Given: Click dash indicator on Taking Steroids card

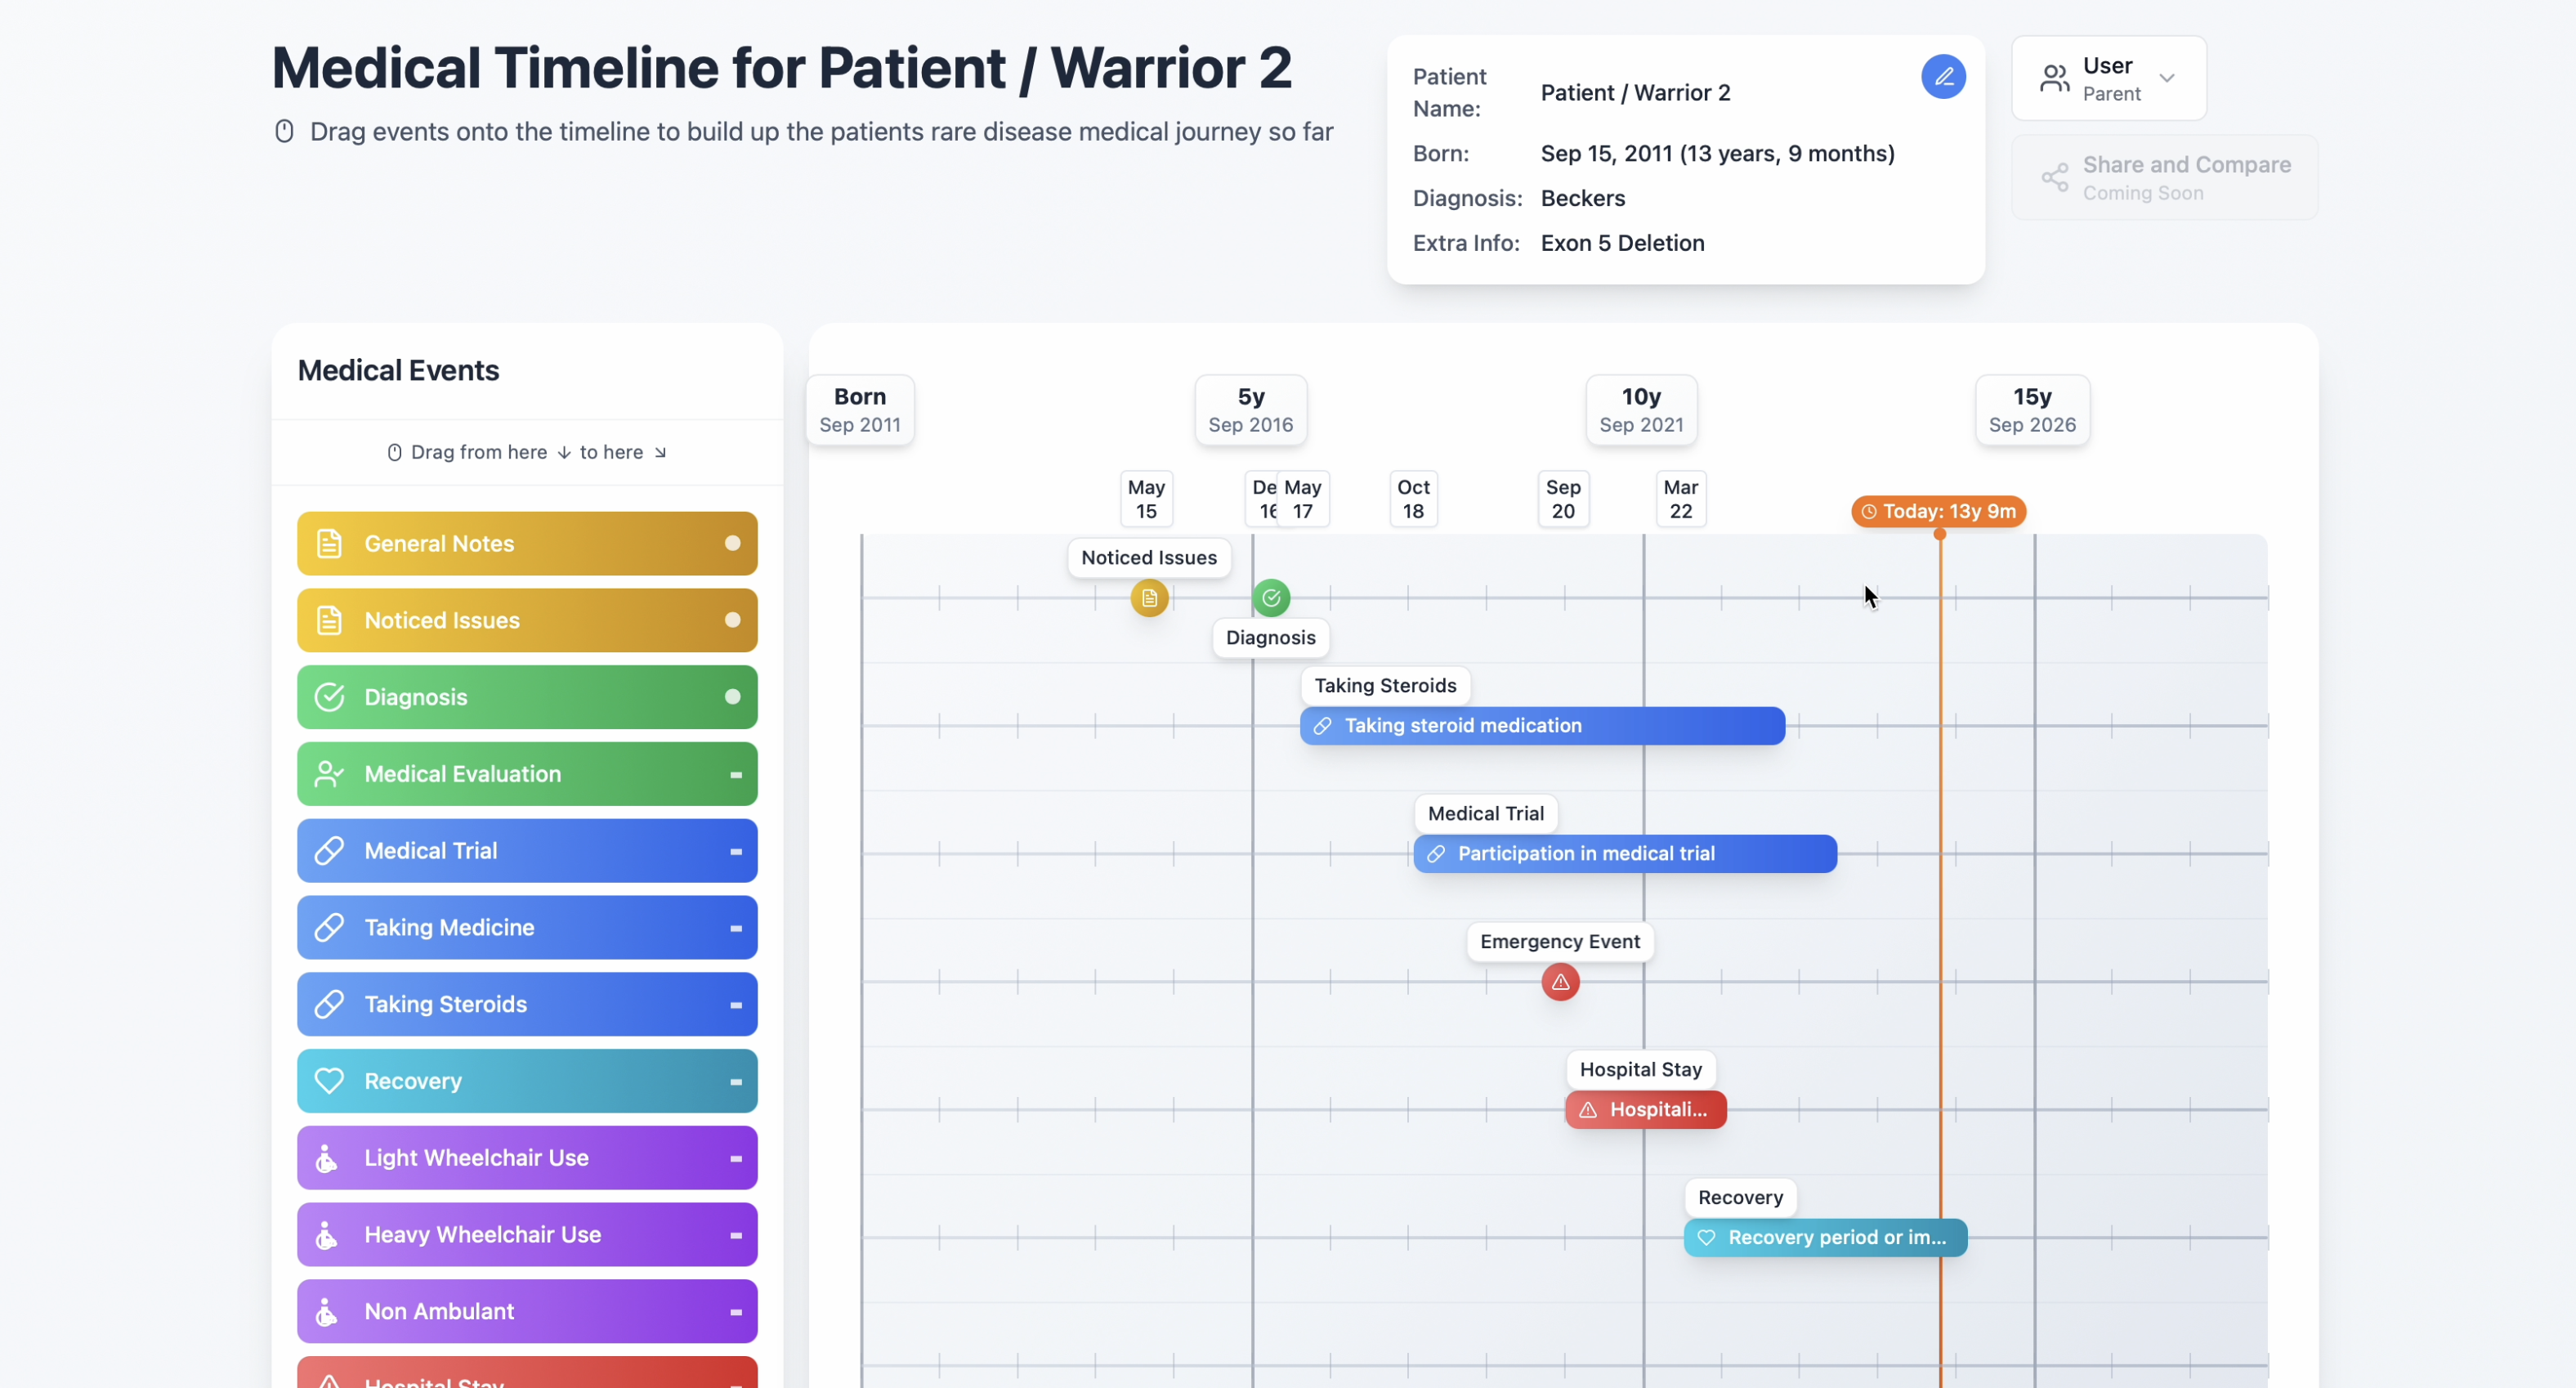Looking at the screenshot, I should (x=736, y=1005).
